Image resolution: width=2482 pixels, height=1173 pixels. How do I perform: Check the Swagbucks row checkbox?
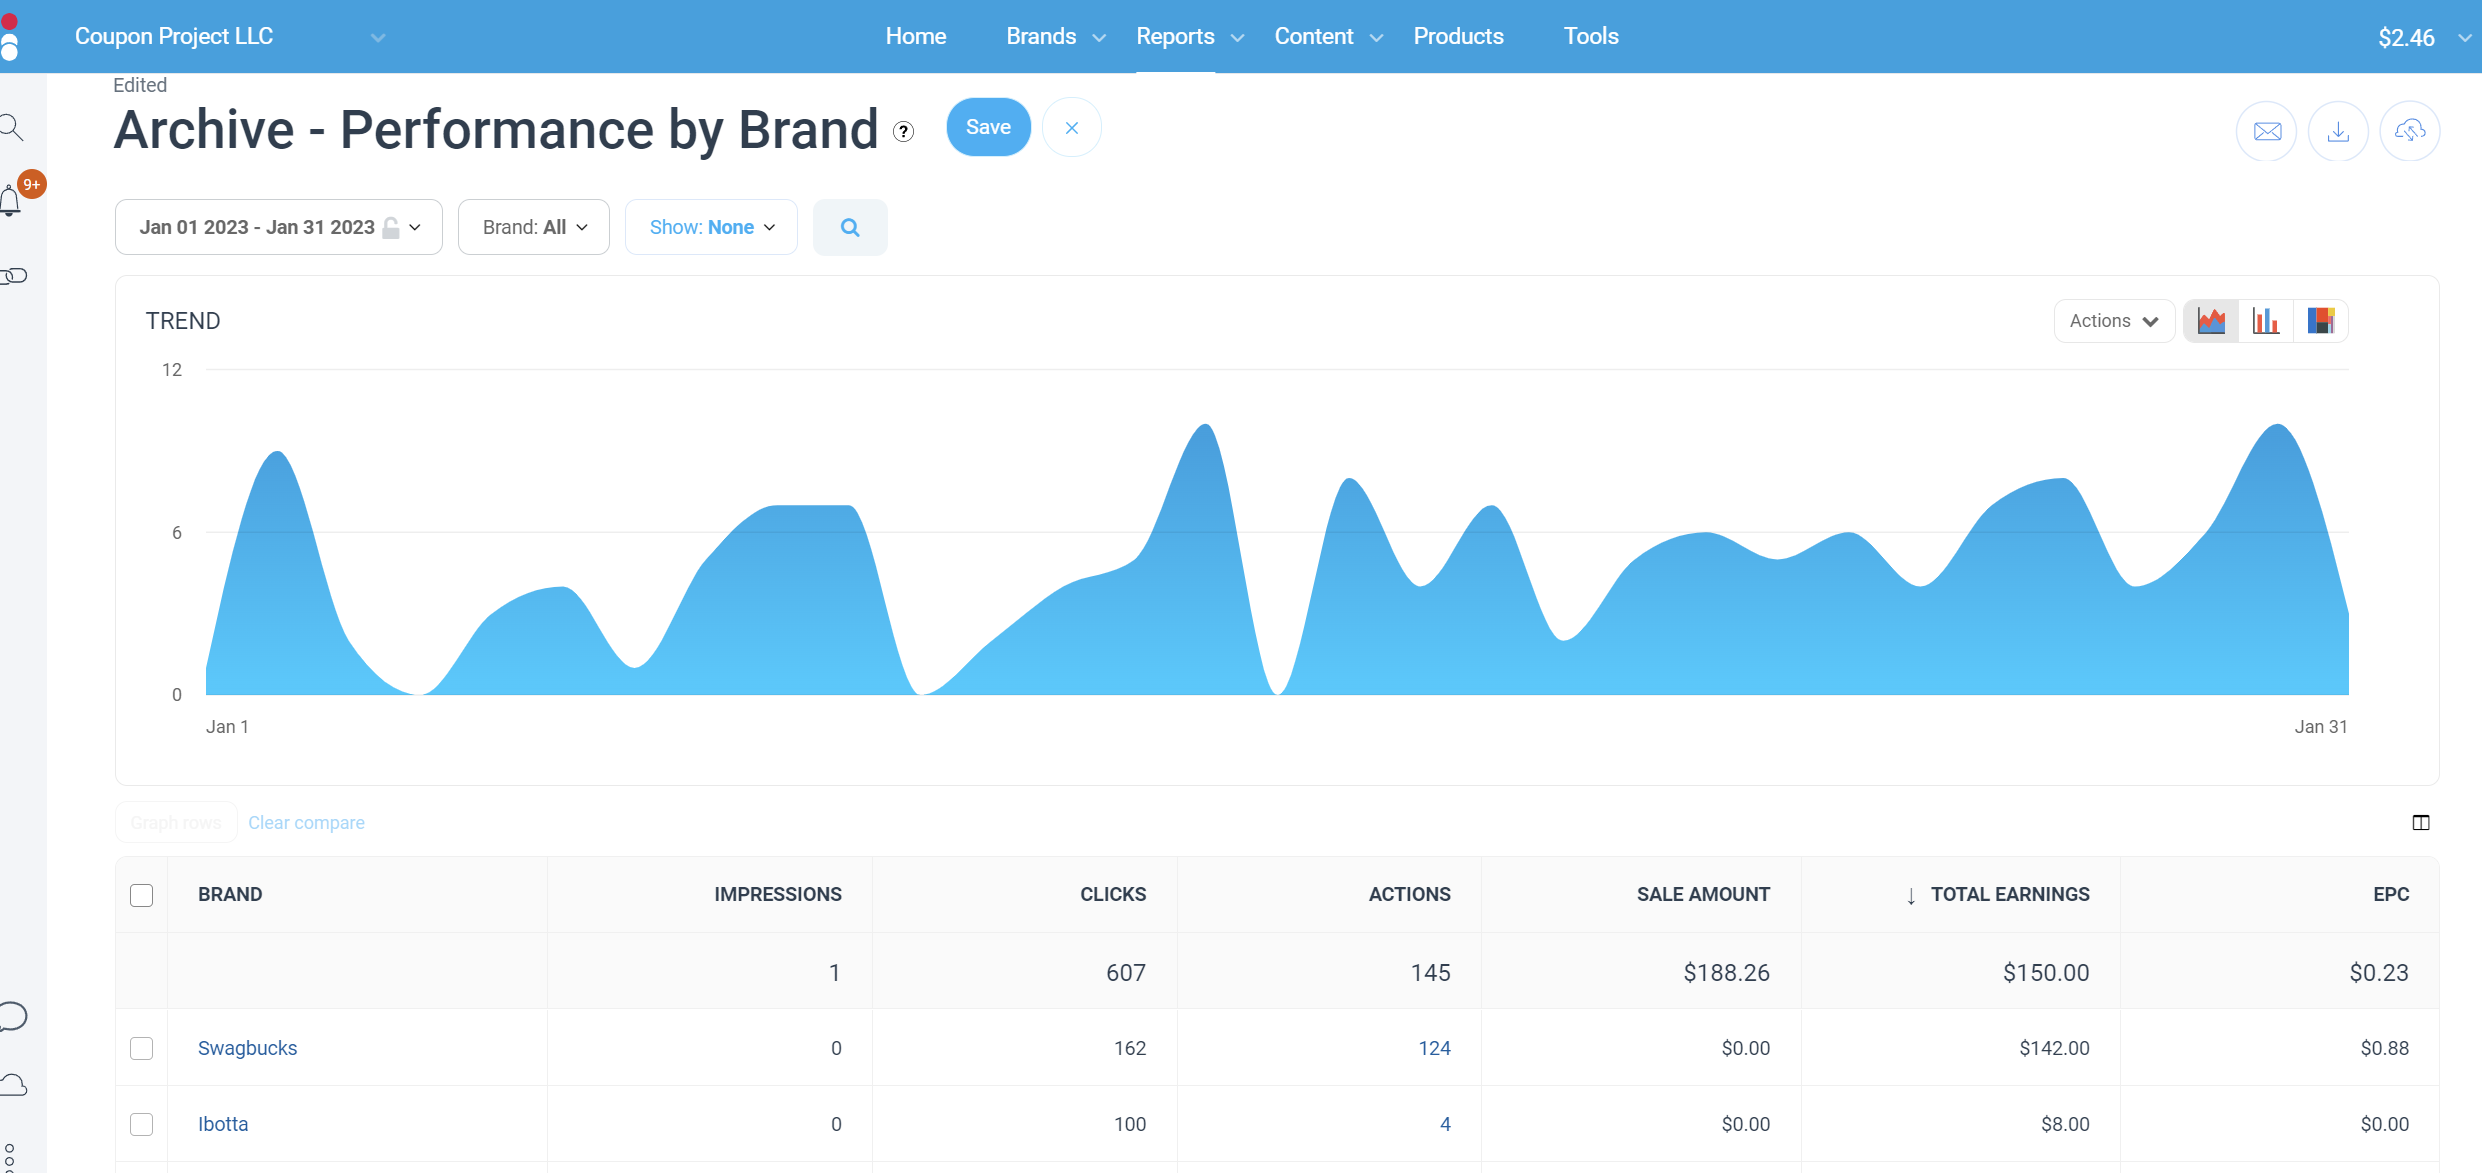click(142, 1048)
